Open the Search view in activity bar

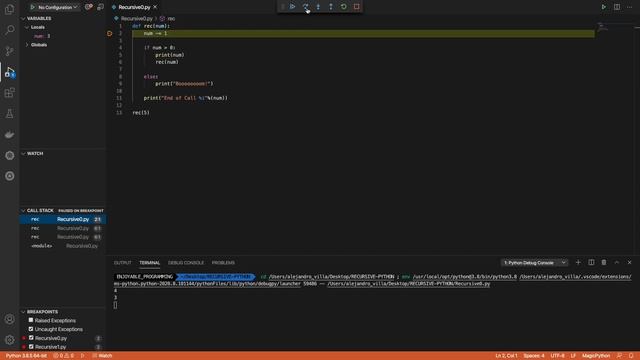point(9,30)
